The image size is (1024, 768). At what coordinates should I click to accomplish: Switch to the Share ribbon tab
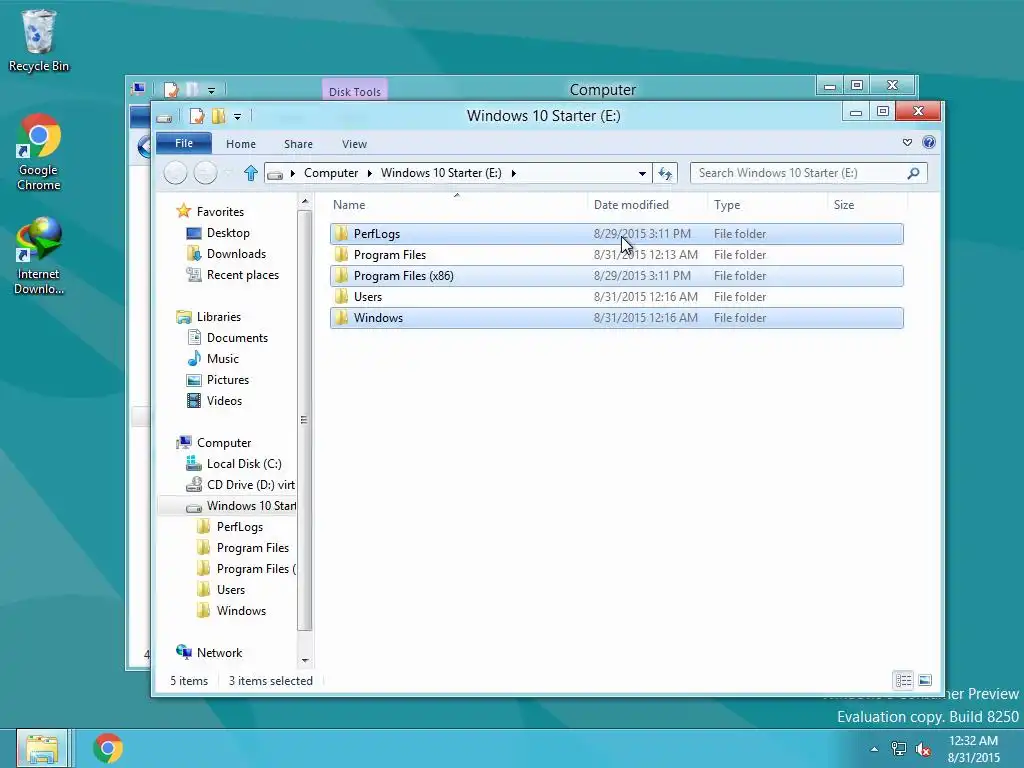pyautogui.click(x=298, y=144)
